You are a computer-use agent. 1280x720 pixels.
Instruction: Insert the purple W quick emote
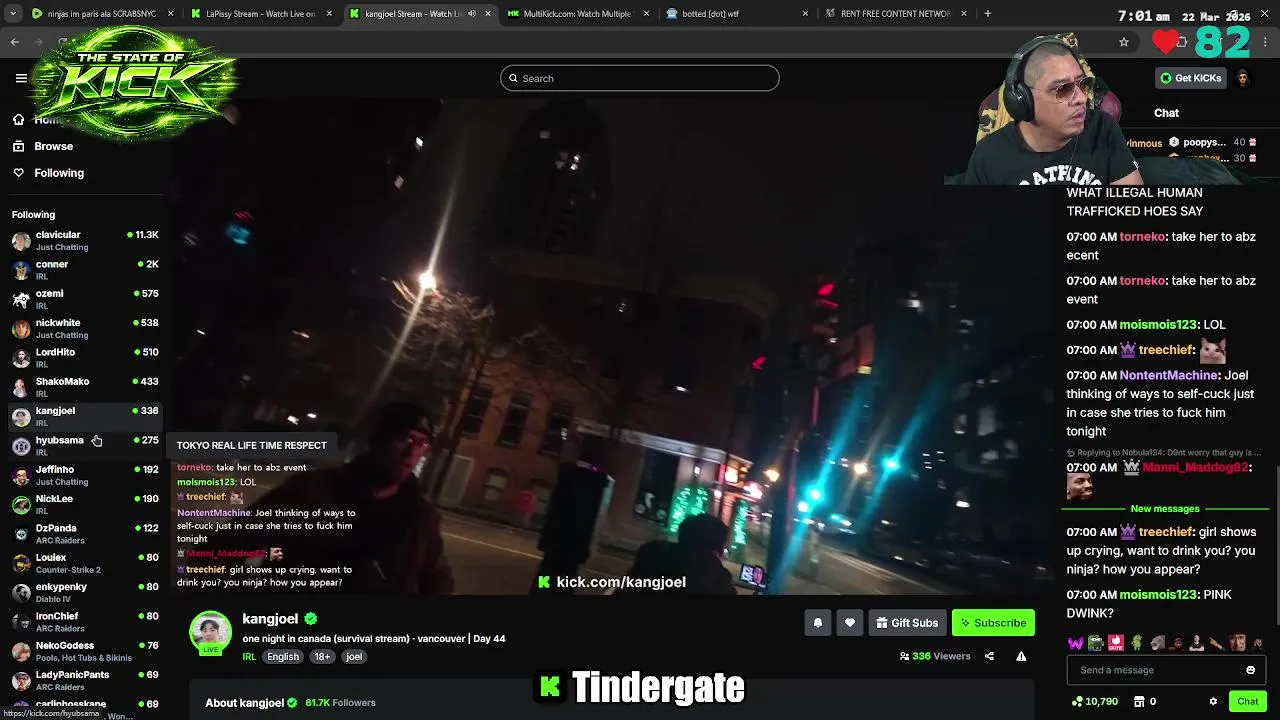pyautogui.click(x=1075, y=643)
